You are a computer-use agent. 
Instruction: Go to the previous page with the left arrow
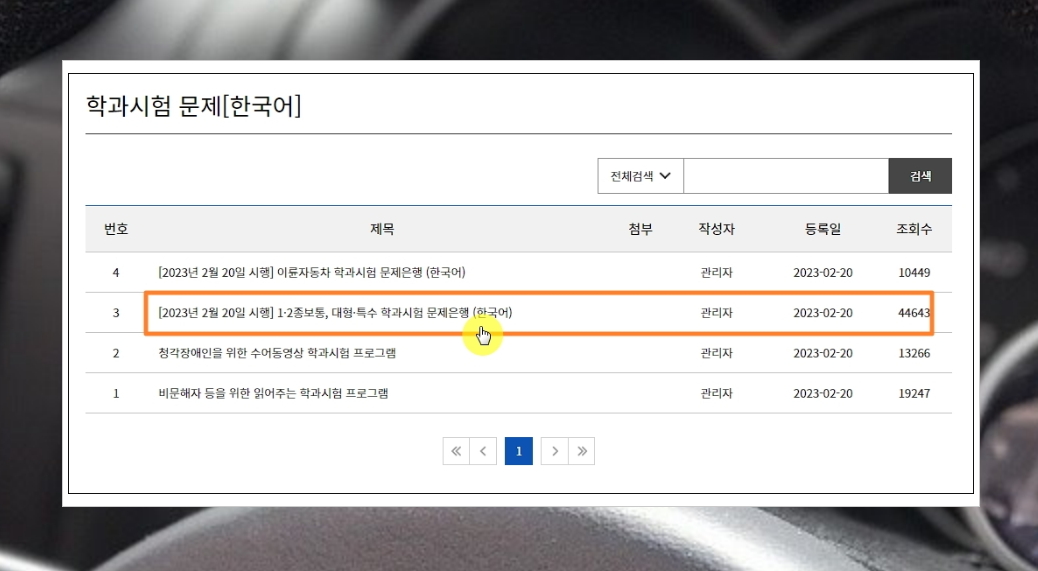[483, 451]
